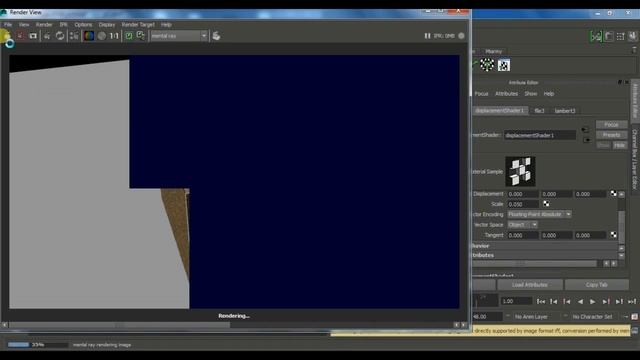The image size is (640, 360).
Task: Click the Hide button
Action: (620, 145)
